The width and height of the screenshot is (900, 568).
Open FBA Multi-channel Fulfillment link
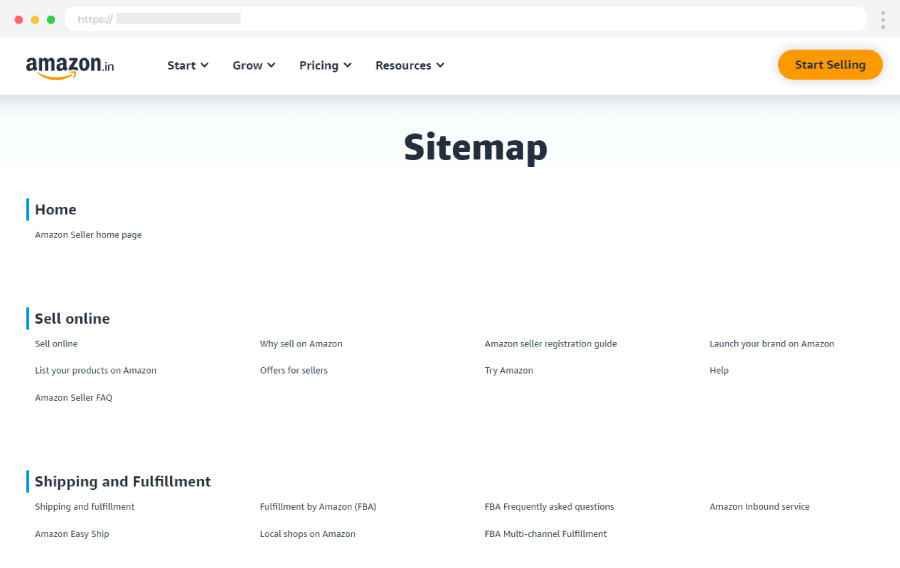(x=545, y=534)
